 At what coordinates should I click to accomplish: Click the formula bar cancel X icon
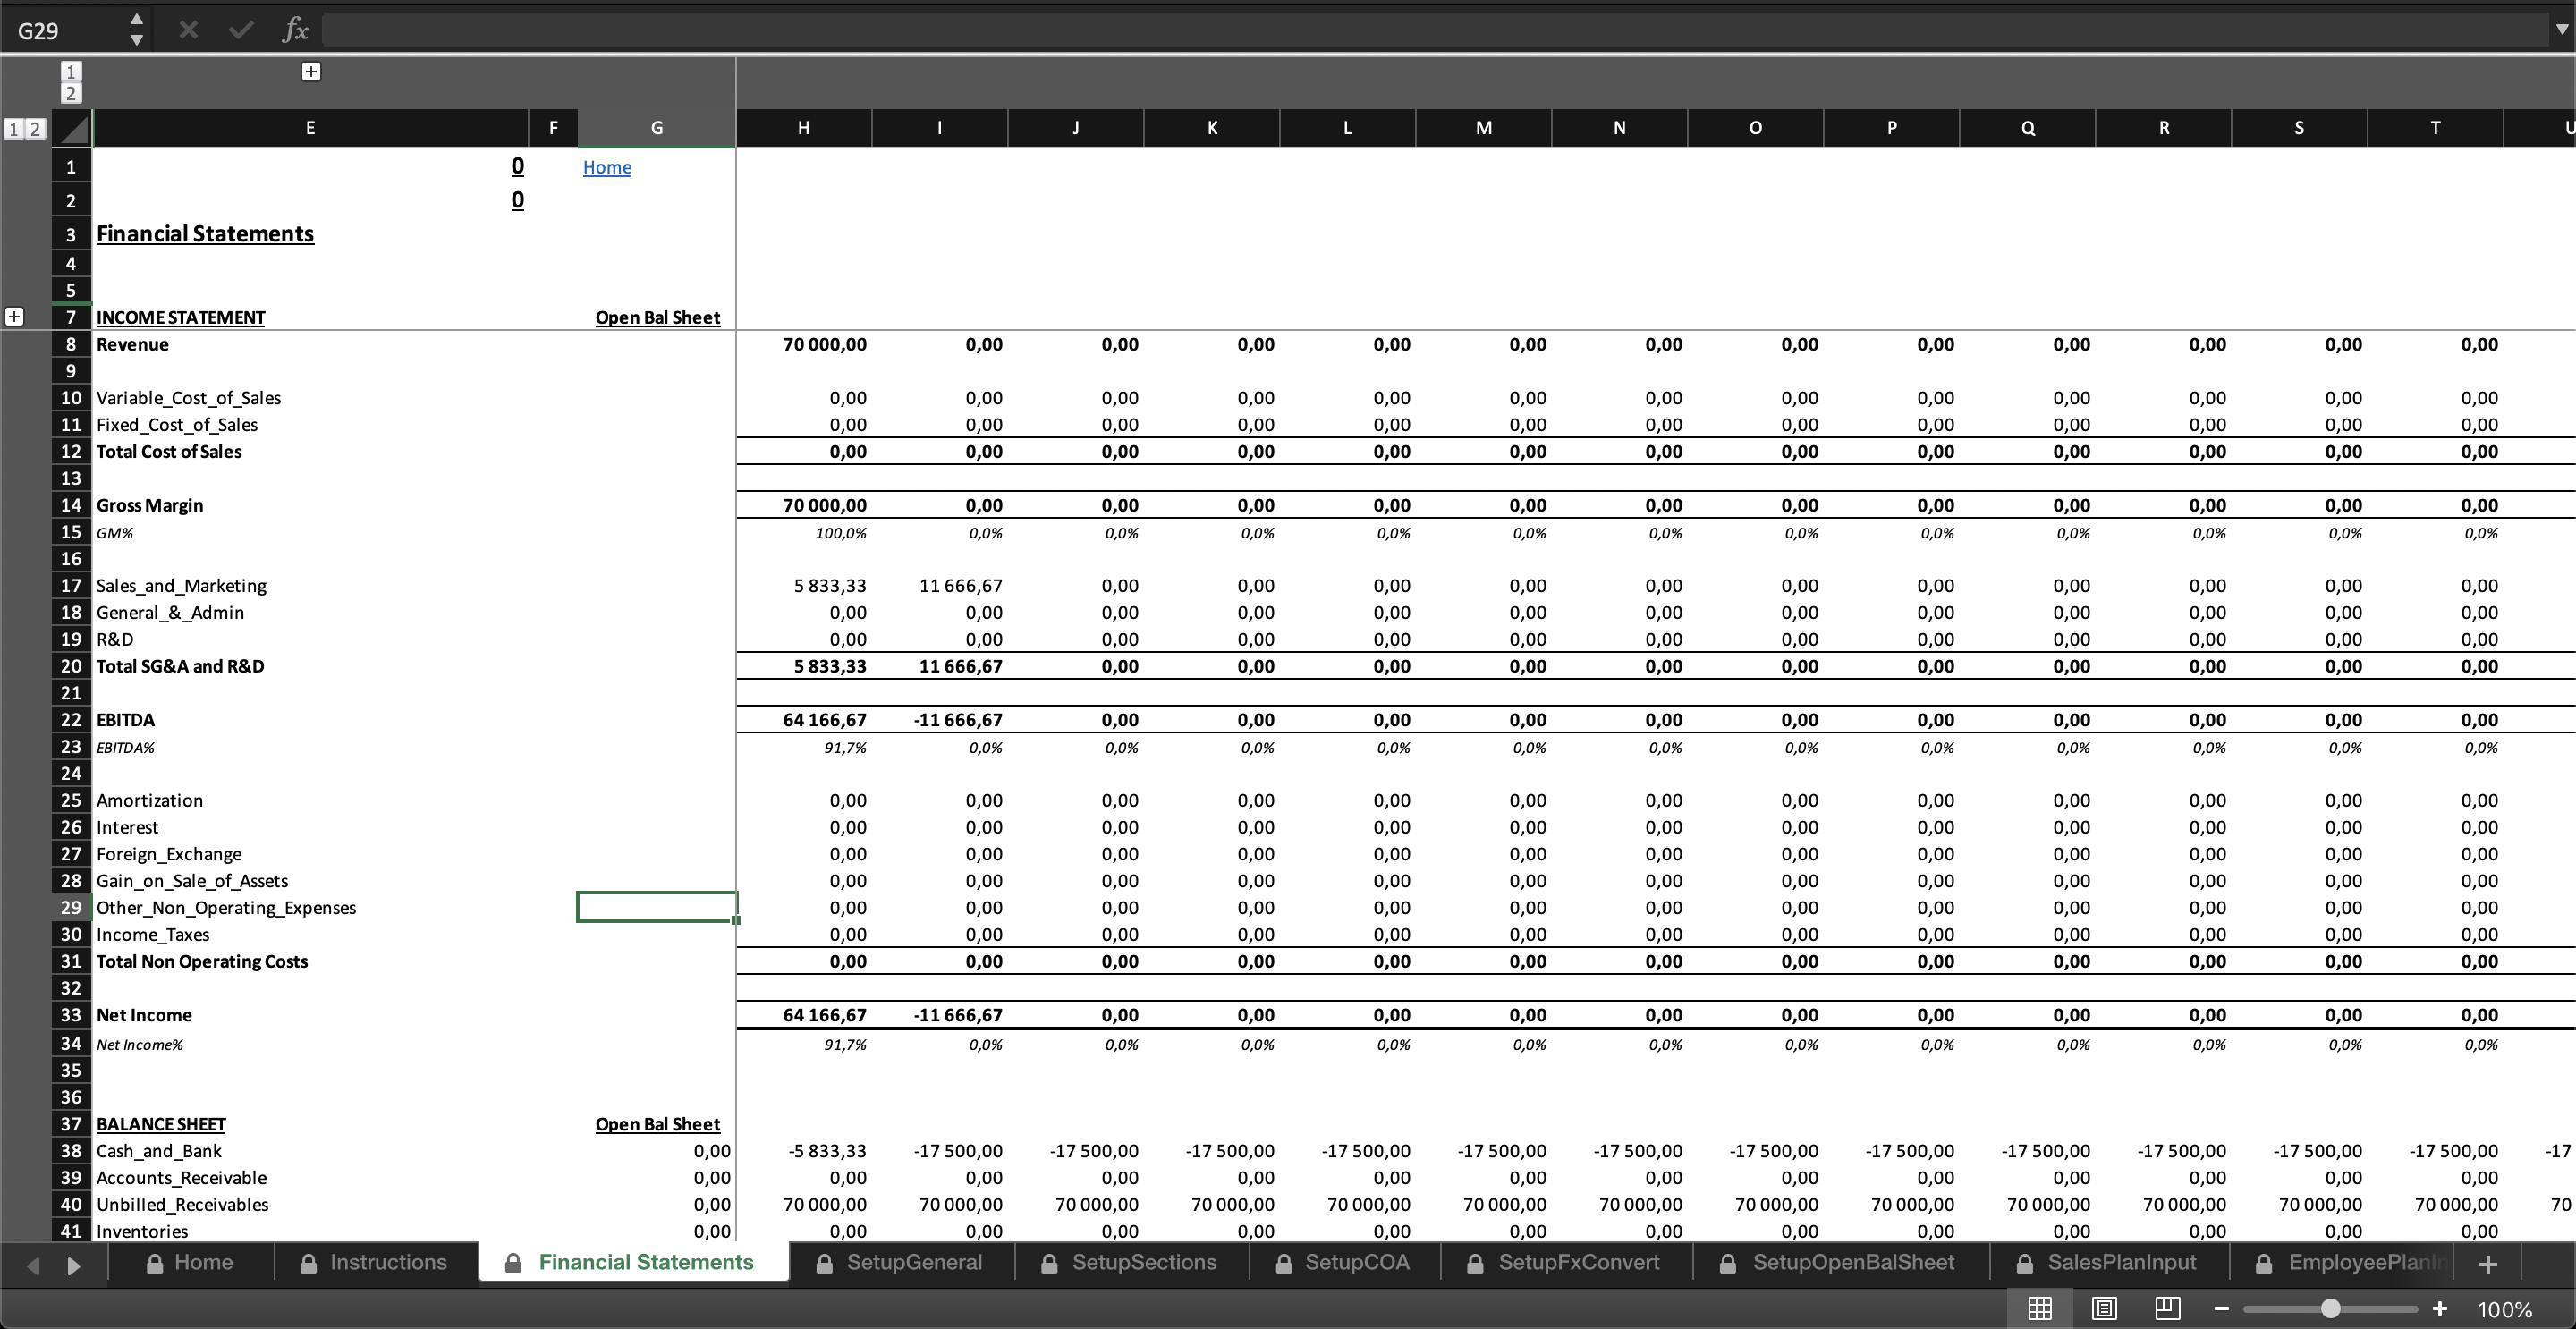pos(188,30)
